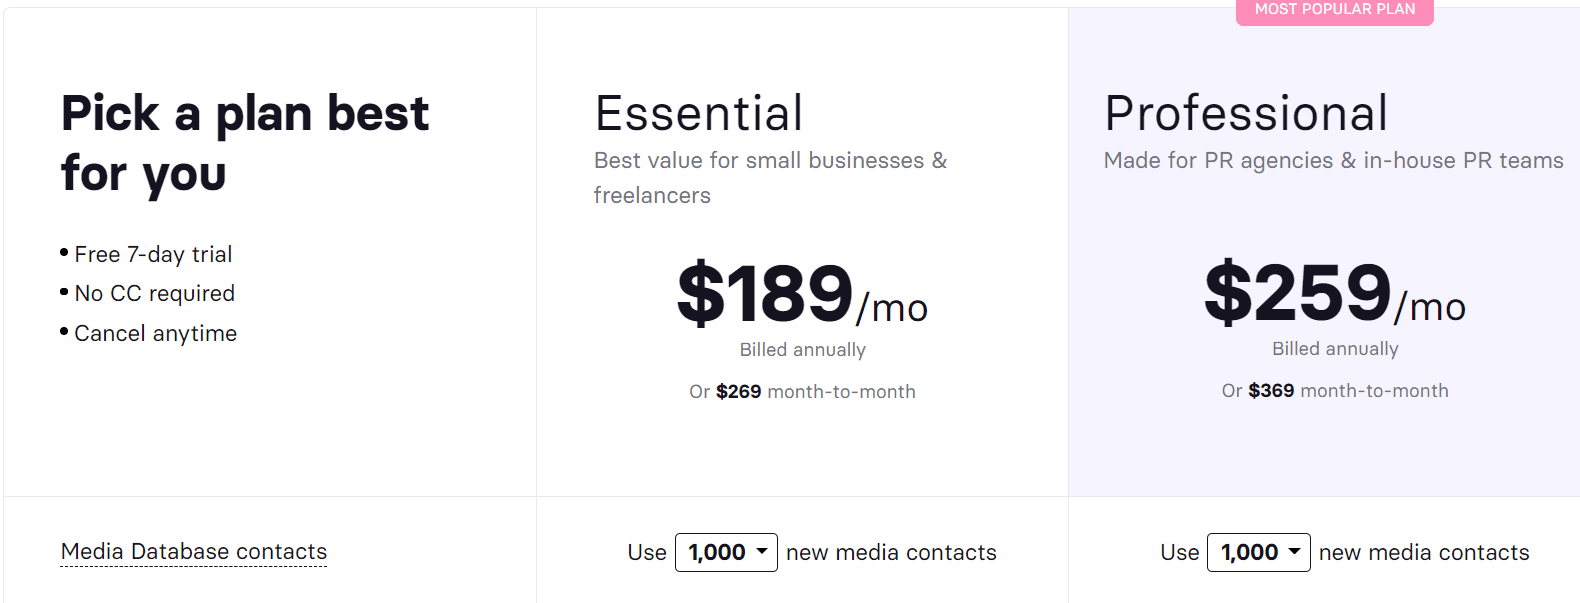Click the Most Popular Plan badge

[1335, 10]
